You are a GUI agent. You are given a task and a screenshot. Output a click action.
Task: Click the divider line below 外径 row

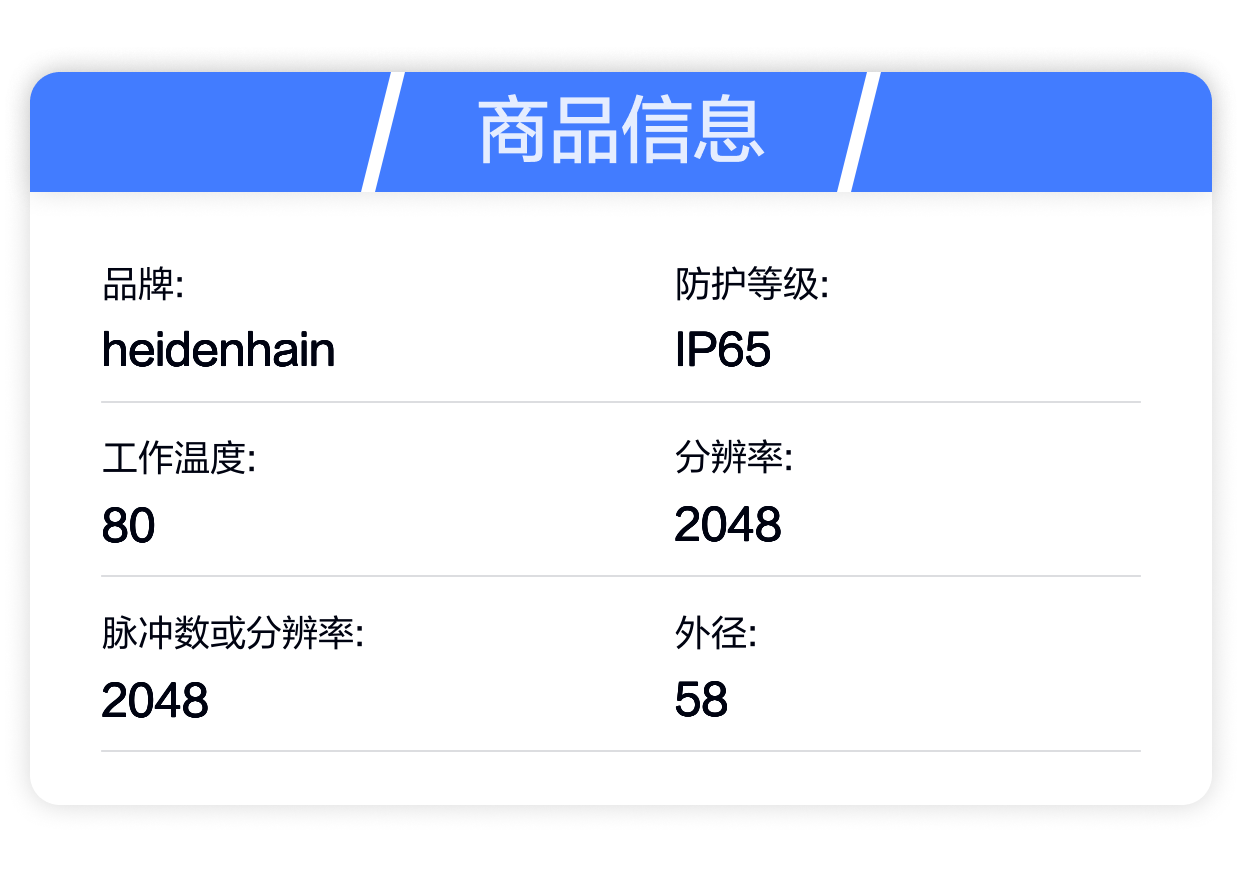coord(621,751)
